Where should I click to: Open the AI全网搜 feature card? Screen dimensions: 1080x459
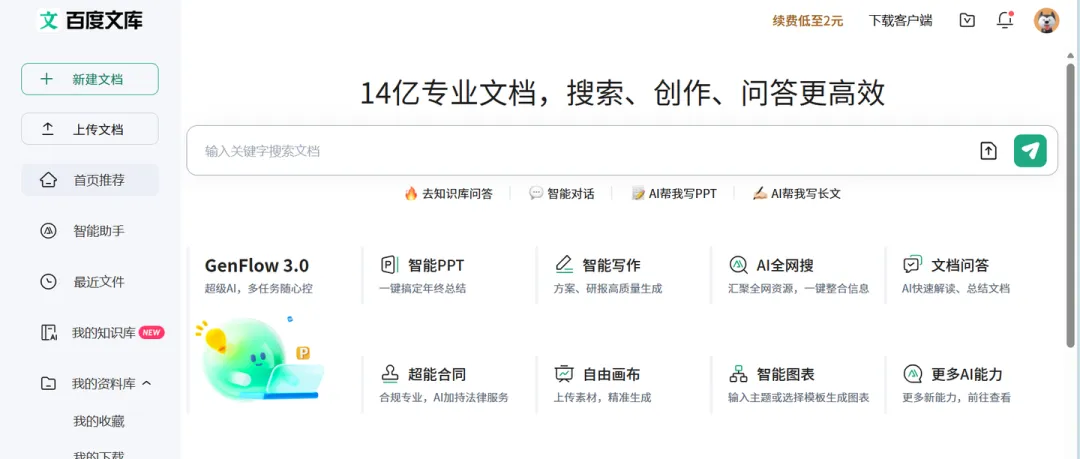[x=798, y=276]
